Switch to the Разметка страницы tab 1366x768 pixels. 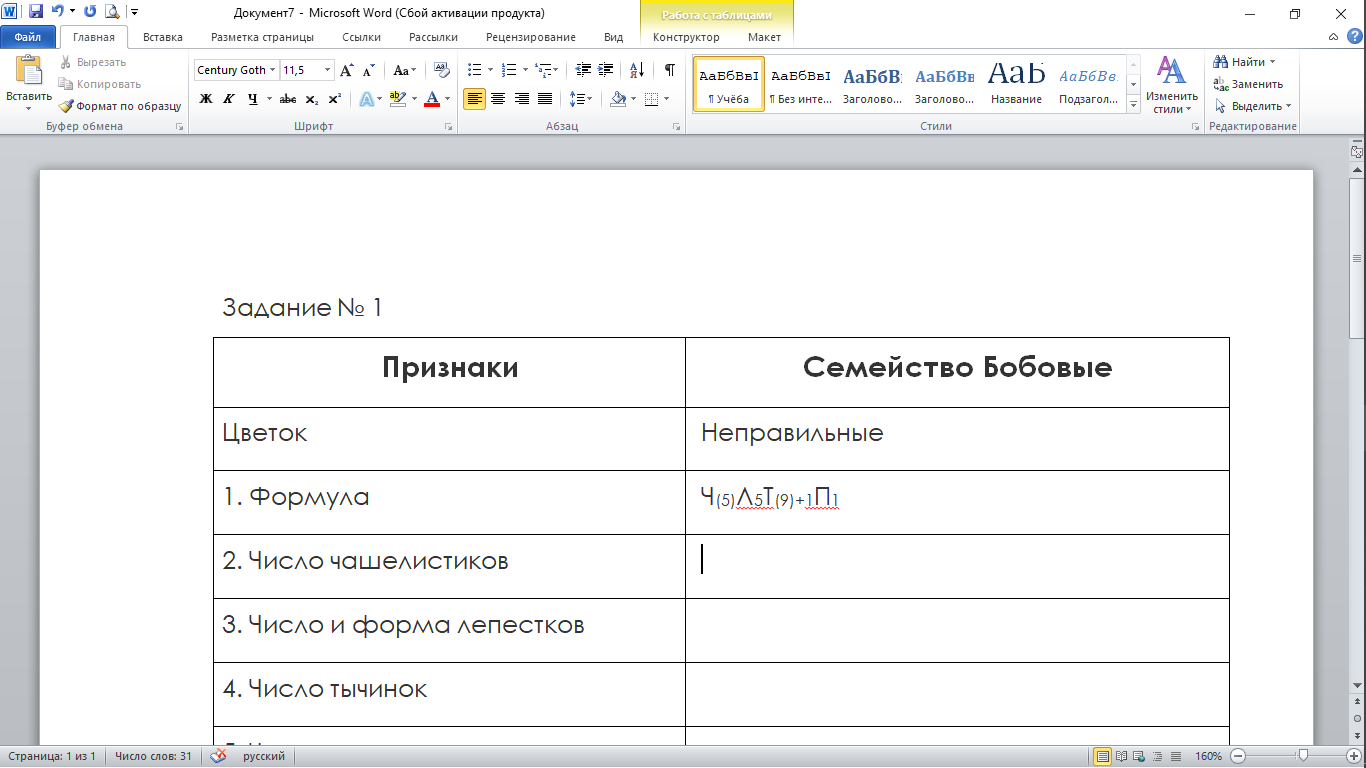262,37
